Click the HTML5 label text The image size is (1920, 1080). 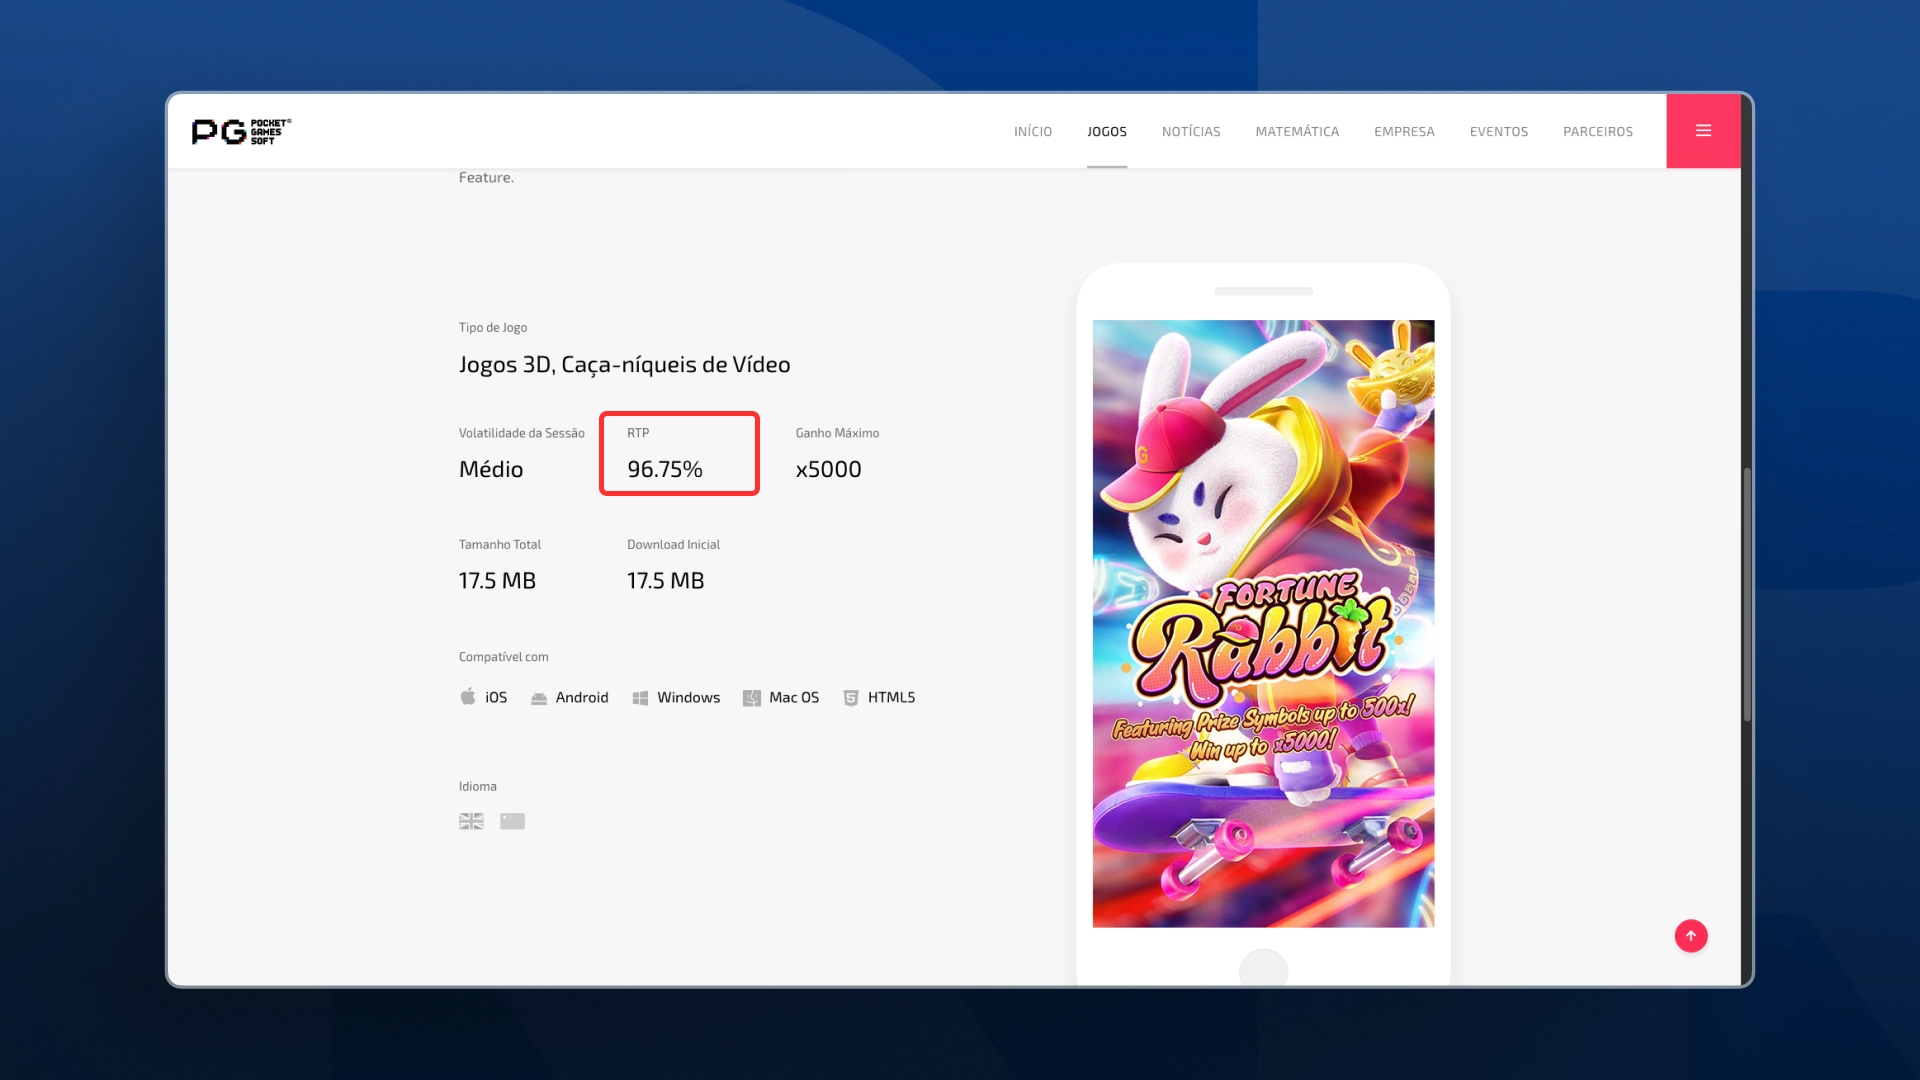click(891, 698)
